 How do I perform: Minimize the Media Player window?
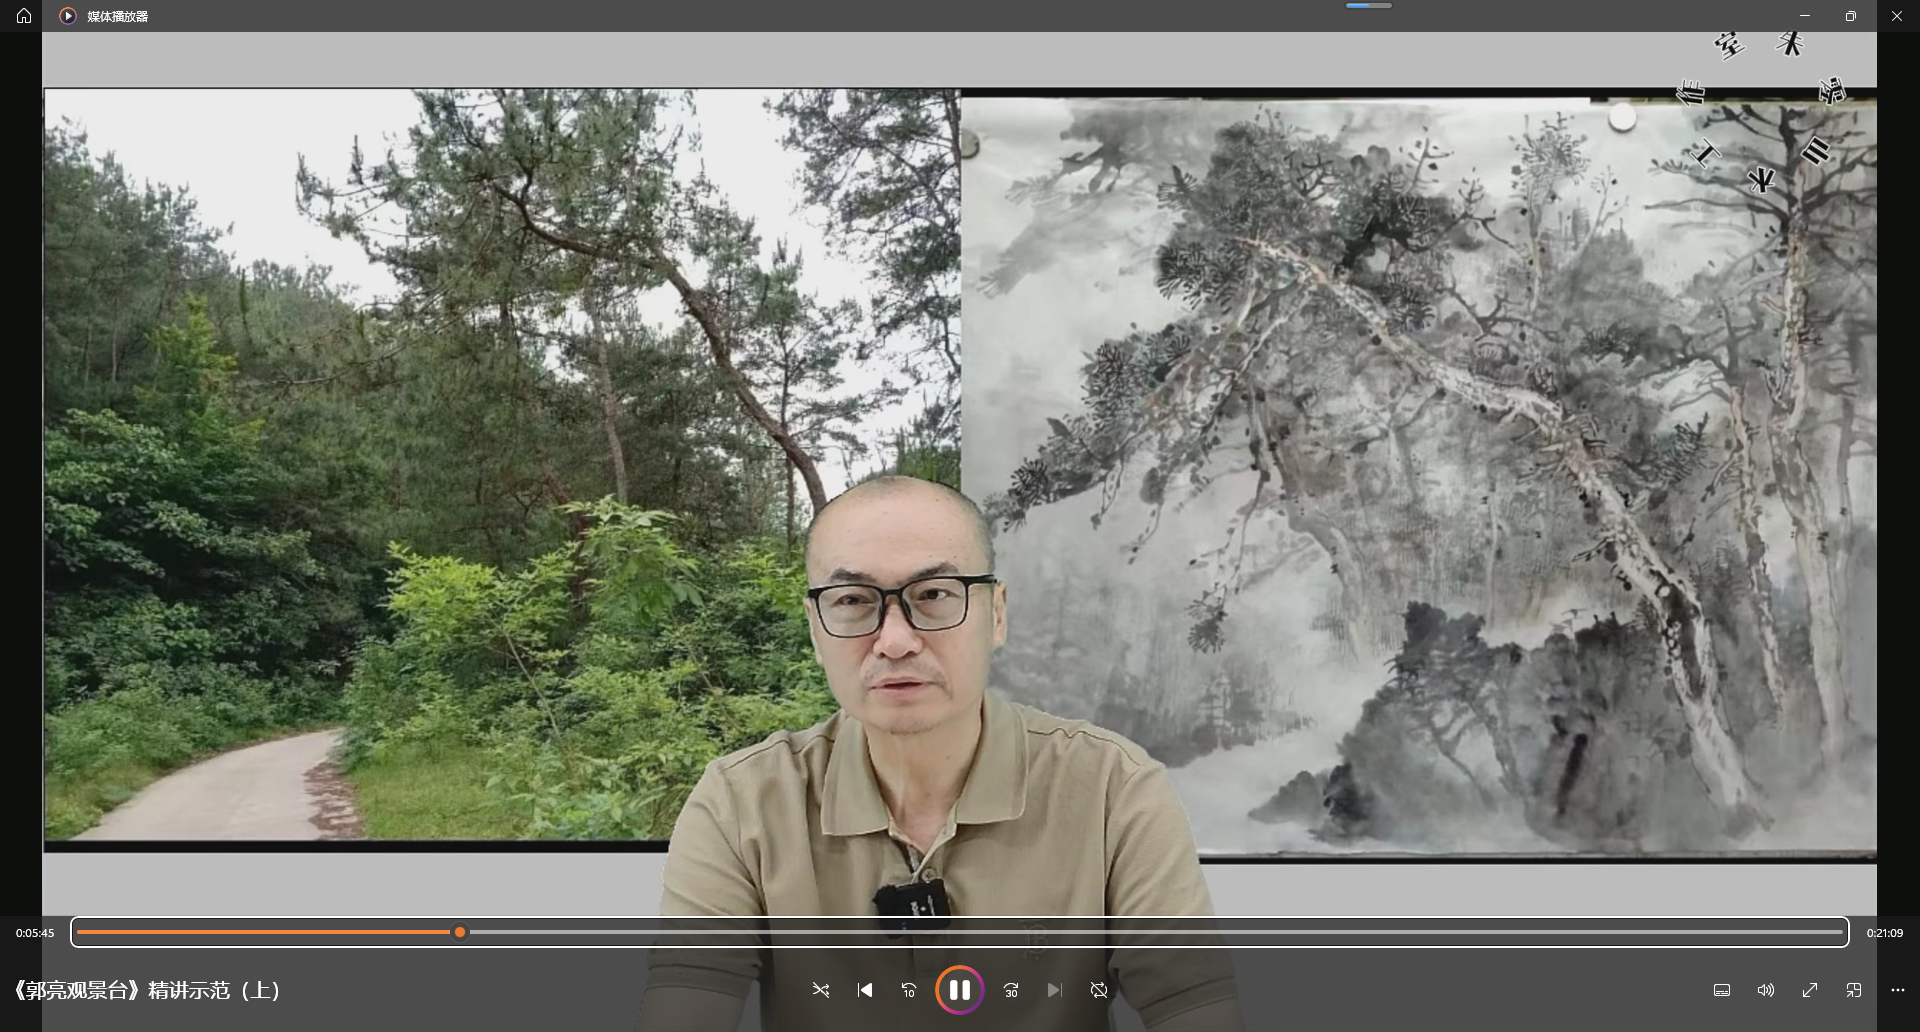(x=1805, y=16)
